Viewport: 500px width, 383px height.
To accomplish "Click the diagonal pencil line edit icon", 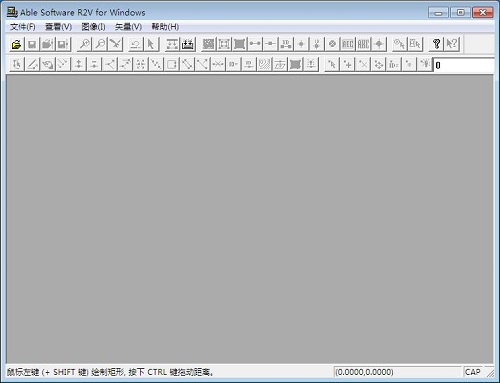I will (32, 64).
